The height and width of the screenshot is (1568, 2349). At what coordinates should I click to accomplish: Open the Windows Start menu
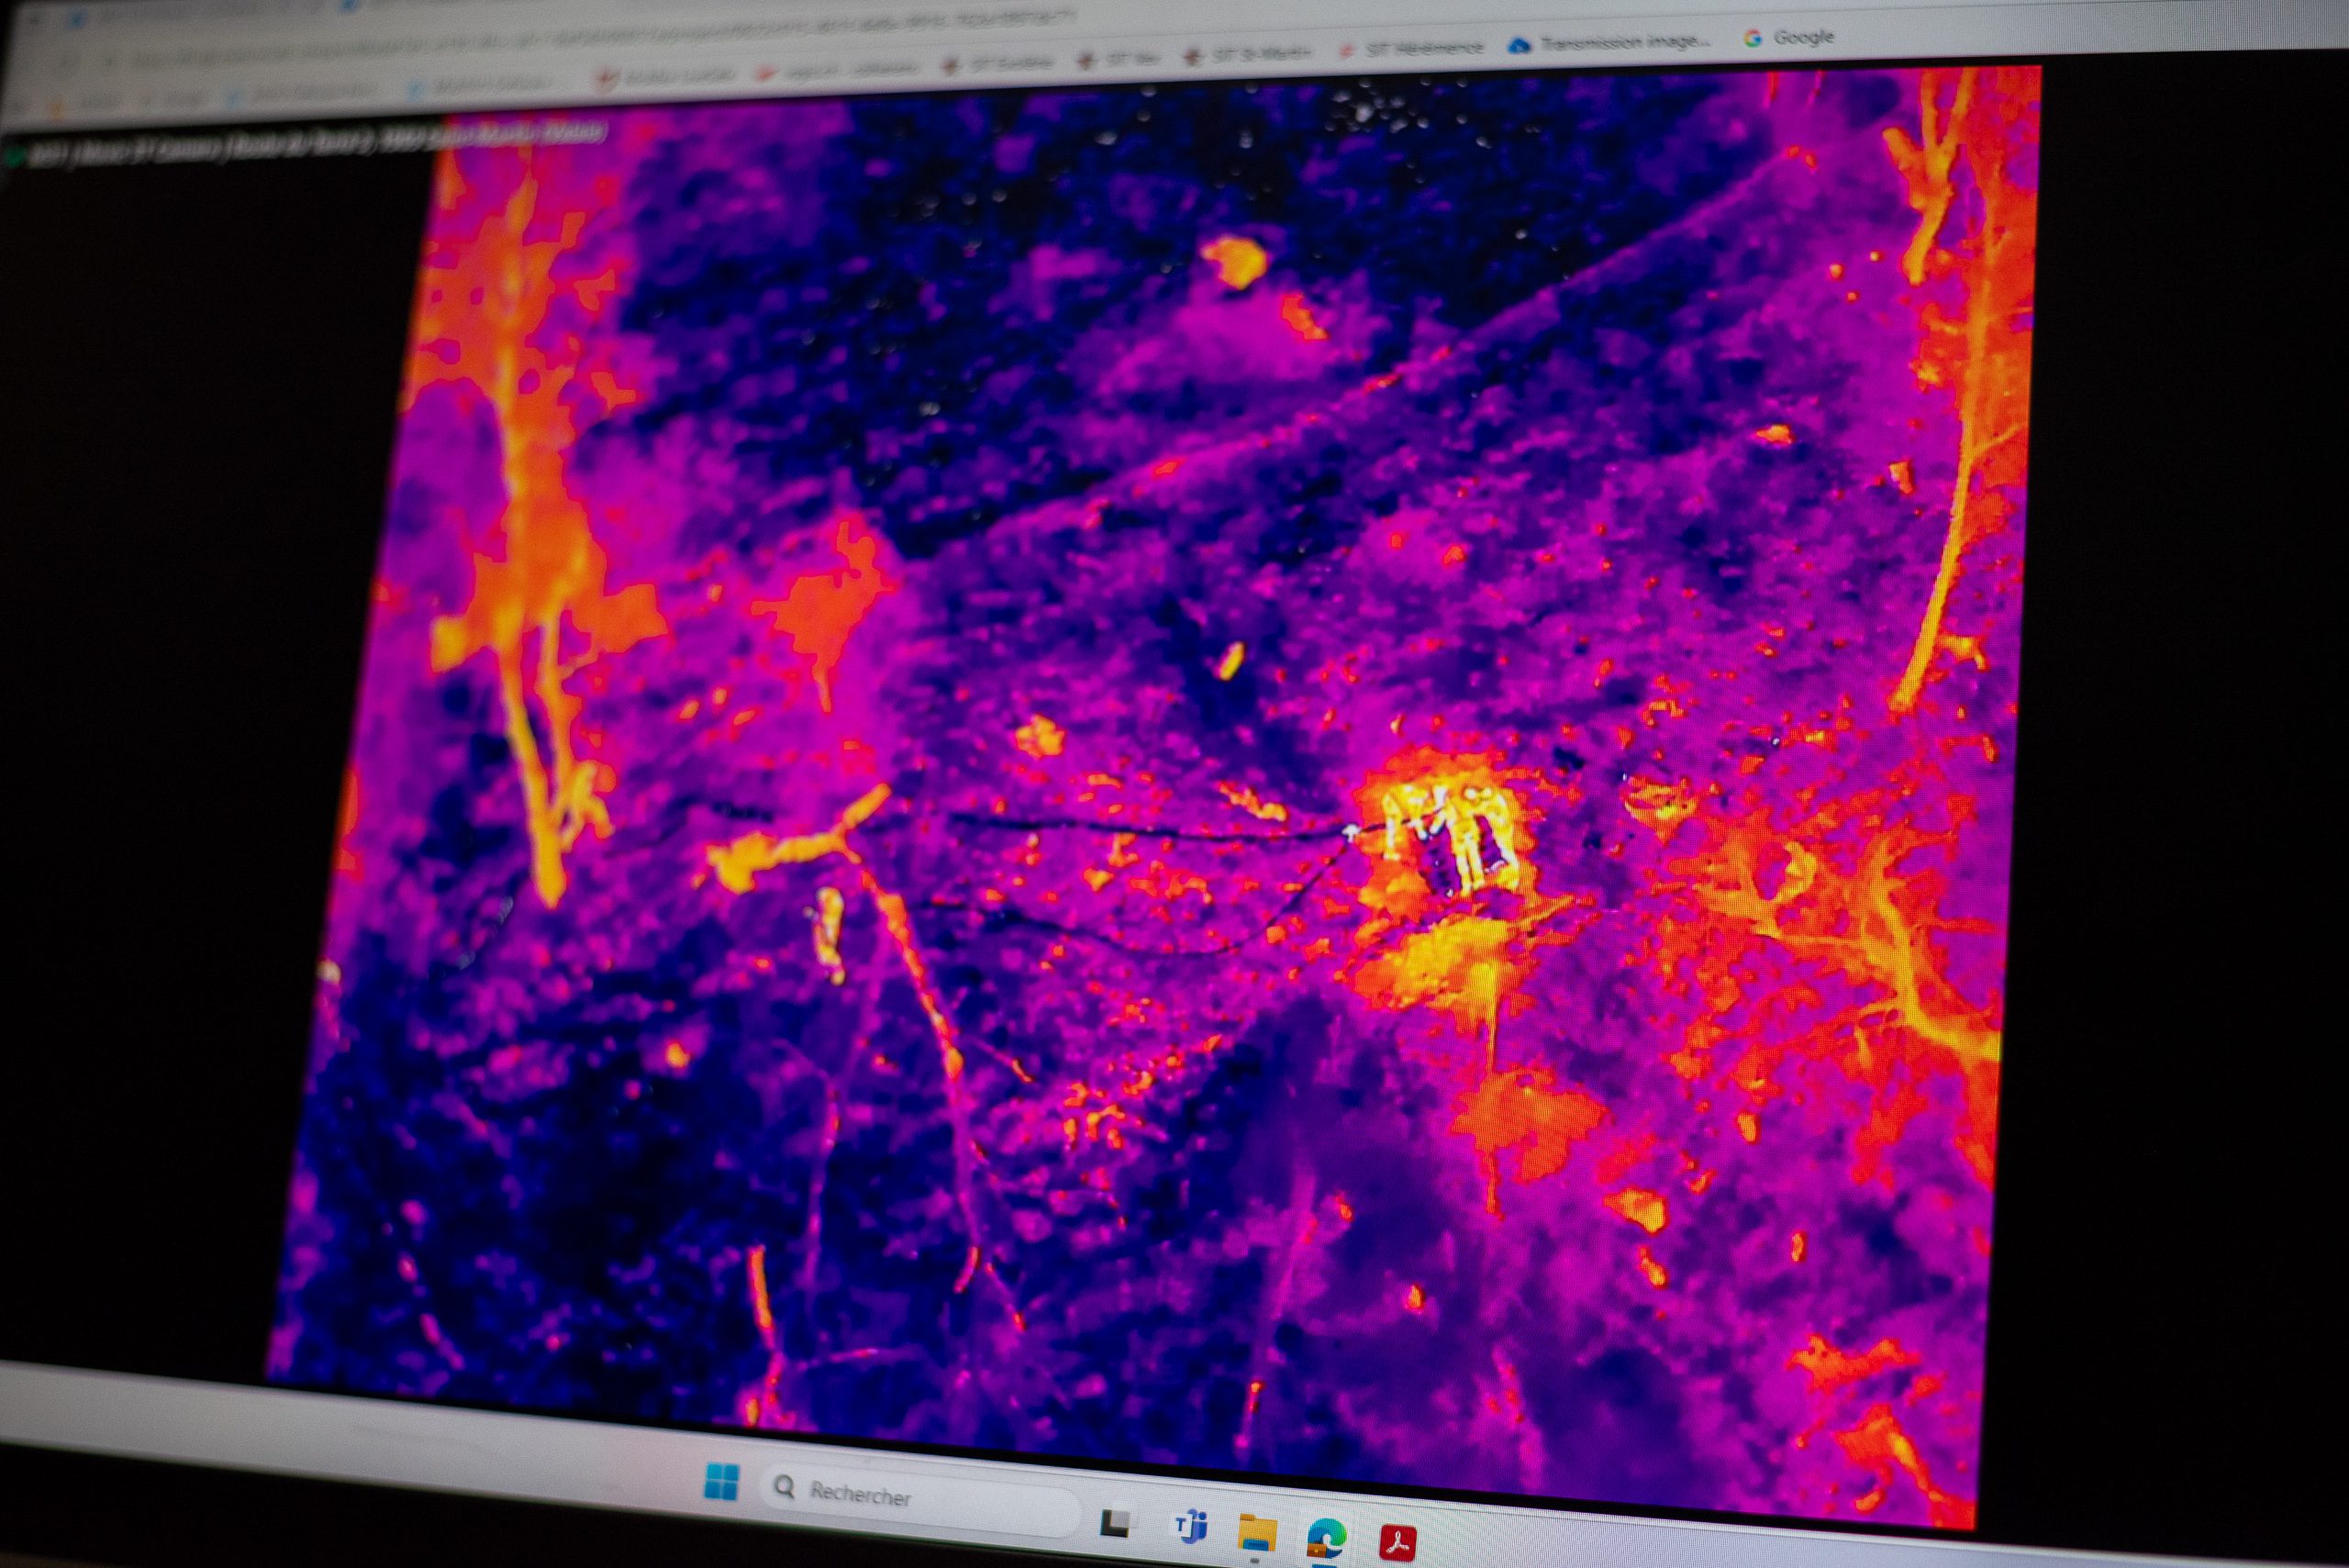[x=721, y=1481]
